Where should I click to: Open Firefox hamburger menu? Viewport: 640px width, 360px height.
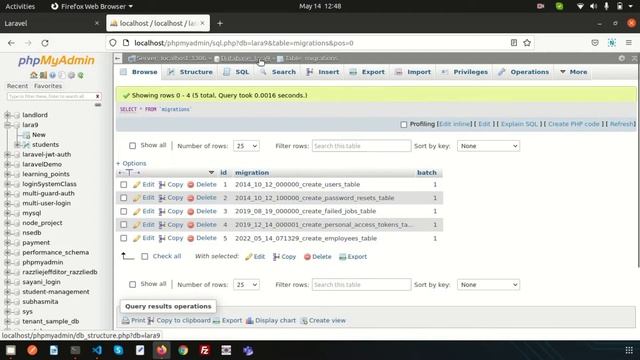(629, 43)
